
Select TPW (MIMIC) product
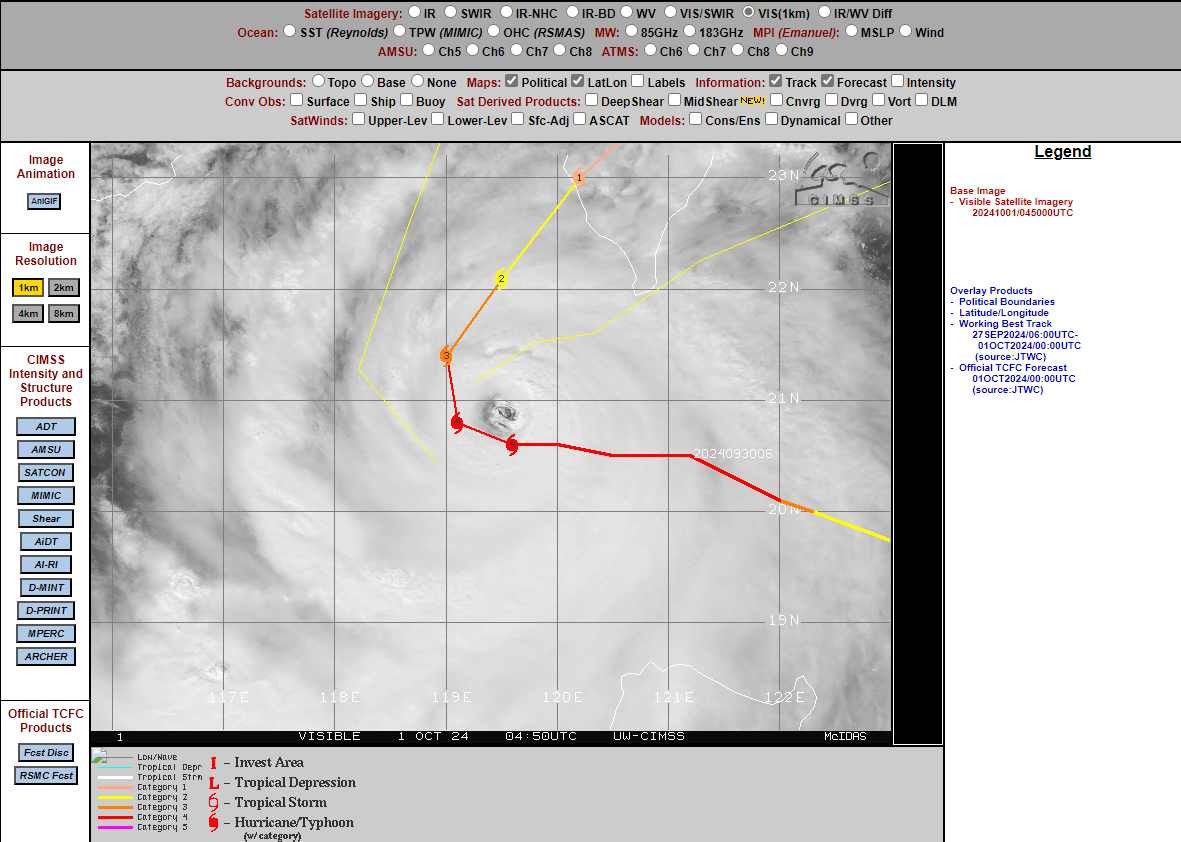[400, 31]
